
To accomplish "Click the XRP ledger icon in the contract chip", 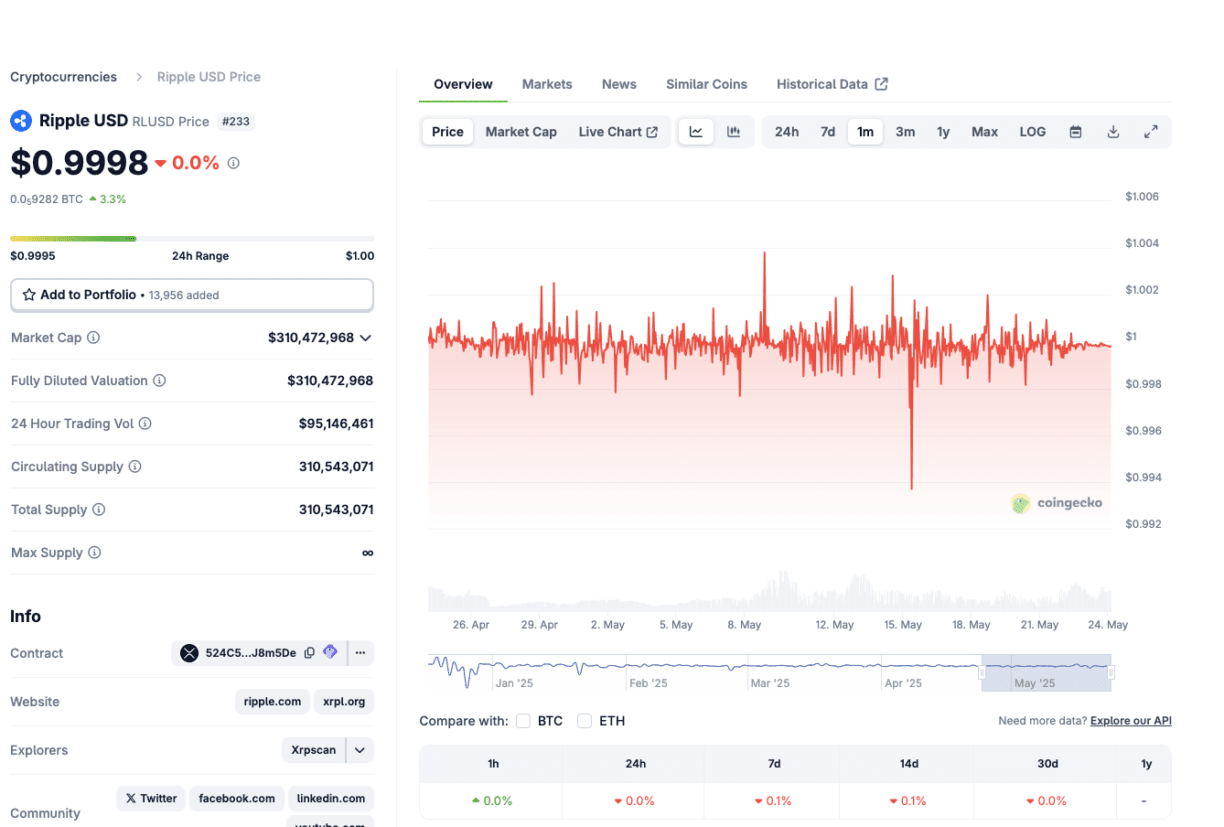I will (189, 653).
